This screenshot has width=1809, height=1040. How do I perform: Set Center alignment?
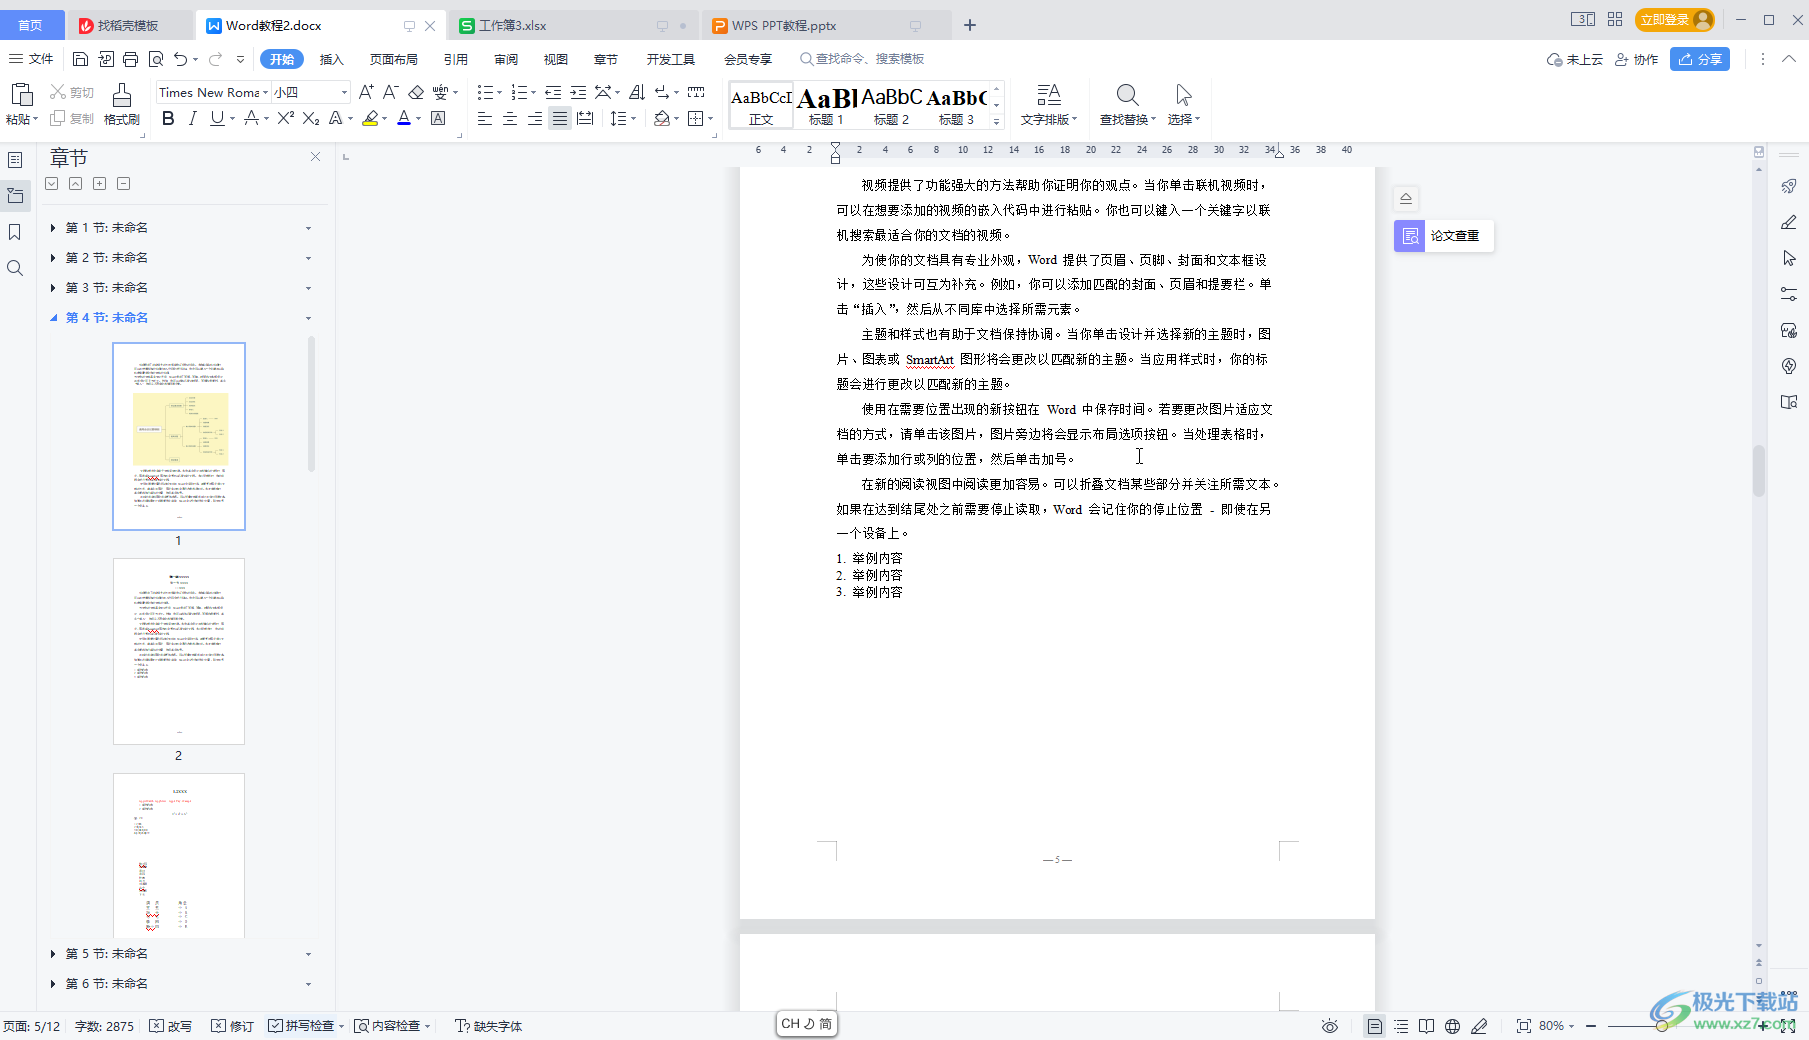510,119
